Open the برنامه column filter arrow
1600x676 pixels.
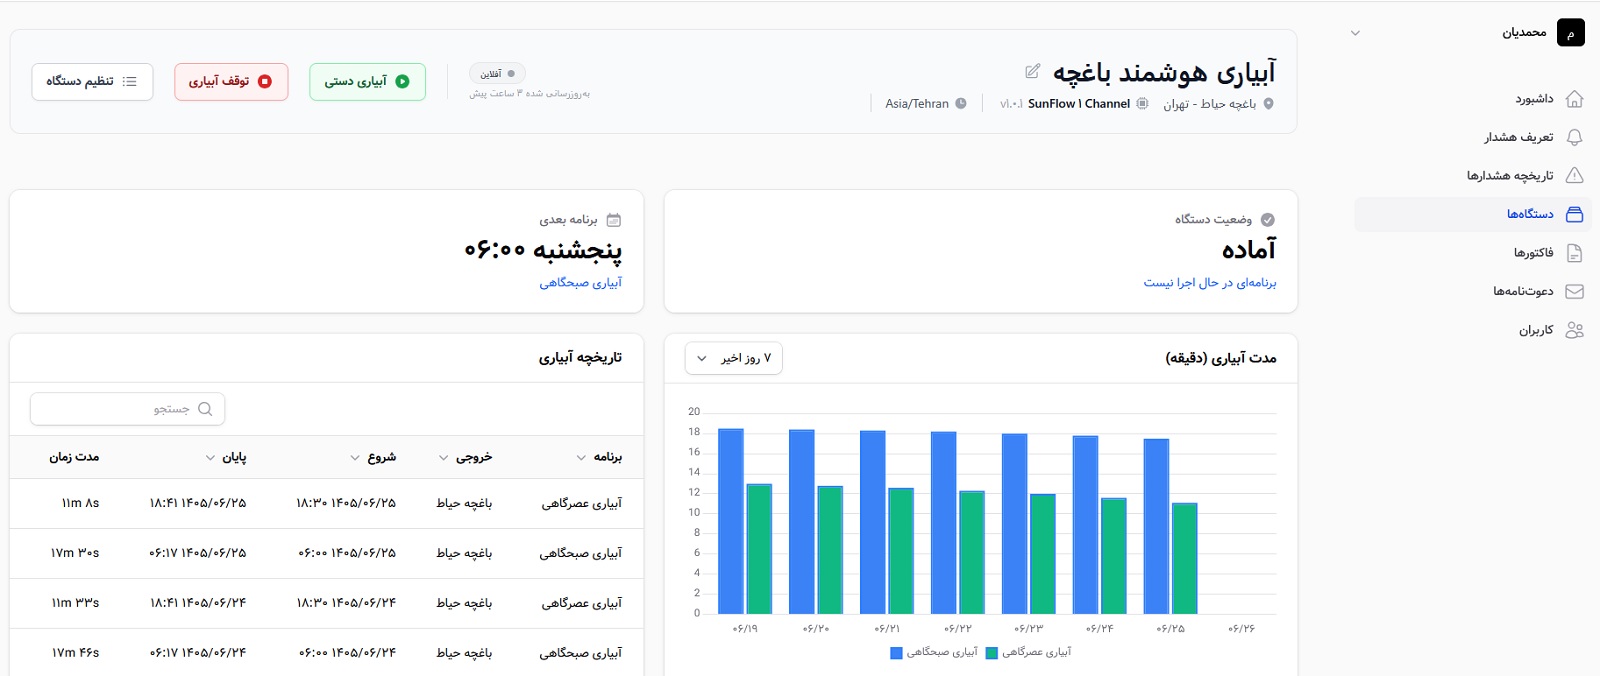tap(581, 458)
